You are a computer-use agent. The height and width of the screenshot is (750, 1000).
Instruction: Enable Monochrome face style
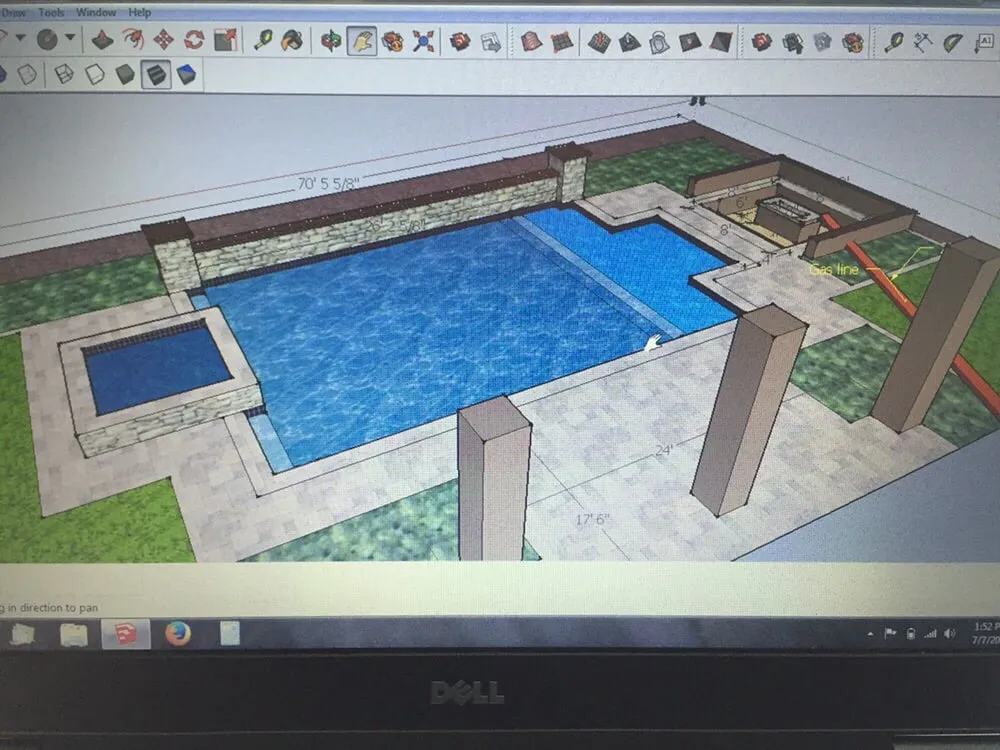(185, 74)
